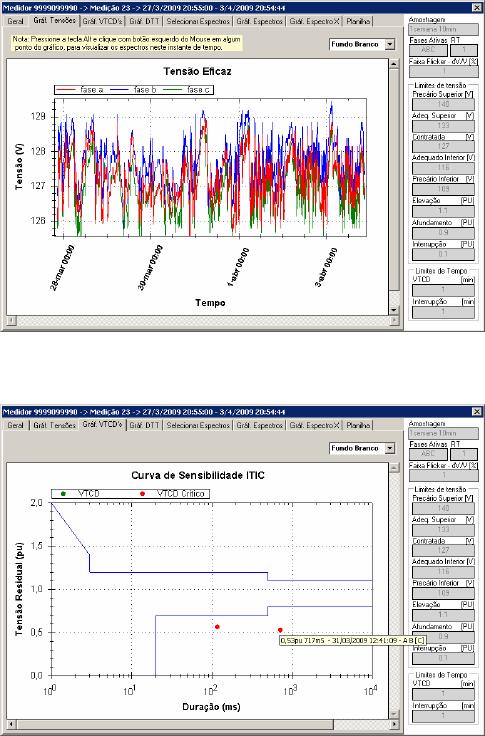The height and width of the screenshot is (736, 485).
Task: Click red VTCD point near 10² ms
Action: [x=217, y=627]
